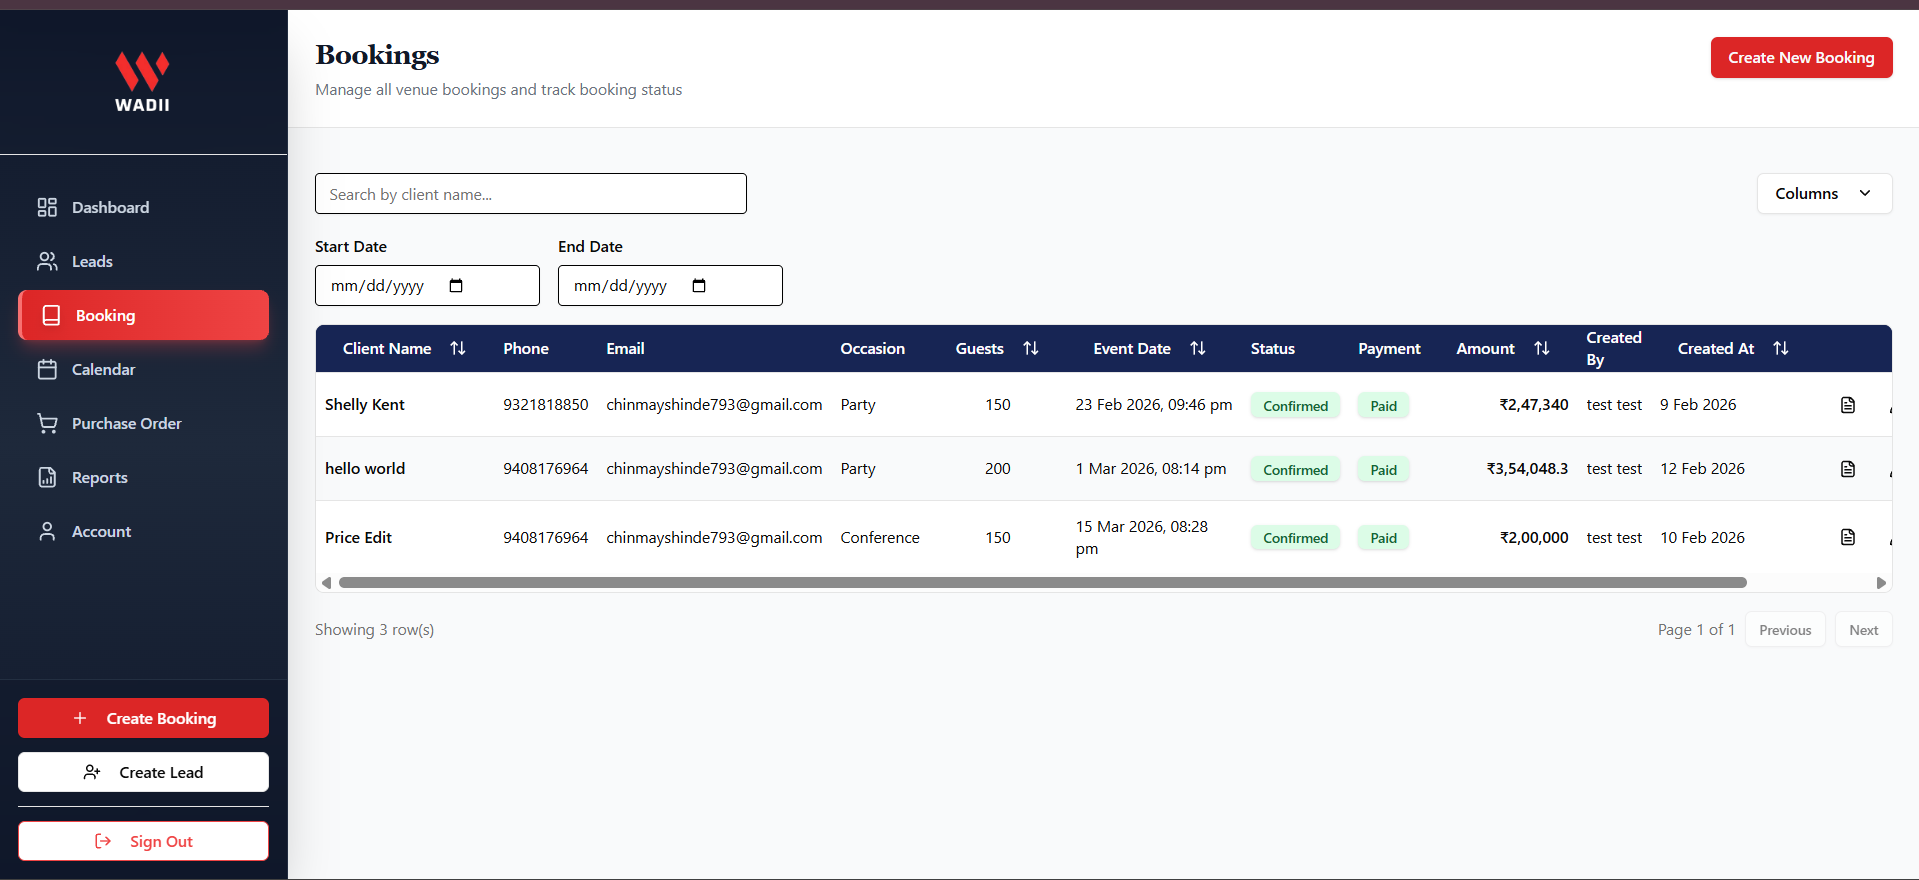Click created date 12 Feb 2026
1919x880 pixels.
click(x=1702, y=468)
